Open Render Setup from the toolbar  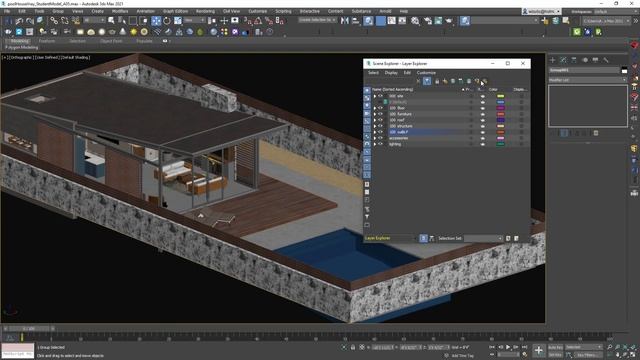427,20
